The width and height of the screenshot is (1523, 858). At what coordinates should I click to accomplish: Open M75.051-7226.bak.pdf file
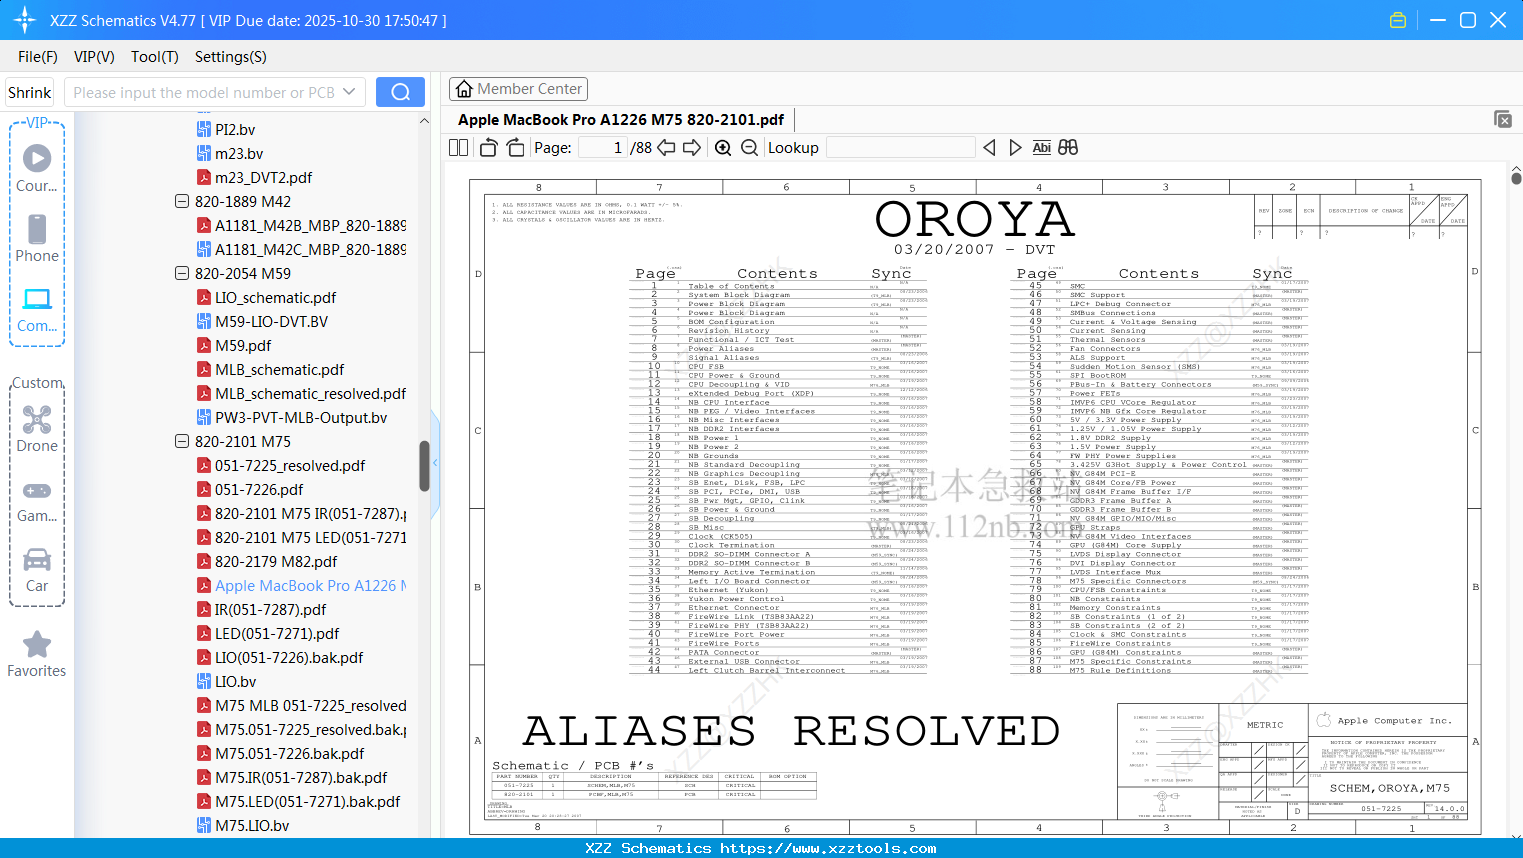pos(289,753)
